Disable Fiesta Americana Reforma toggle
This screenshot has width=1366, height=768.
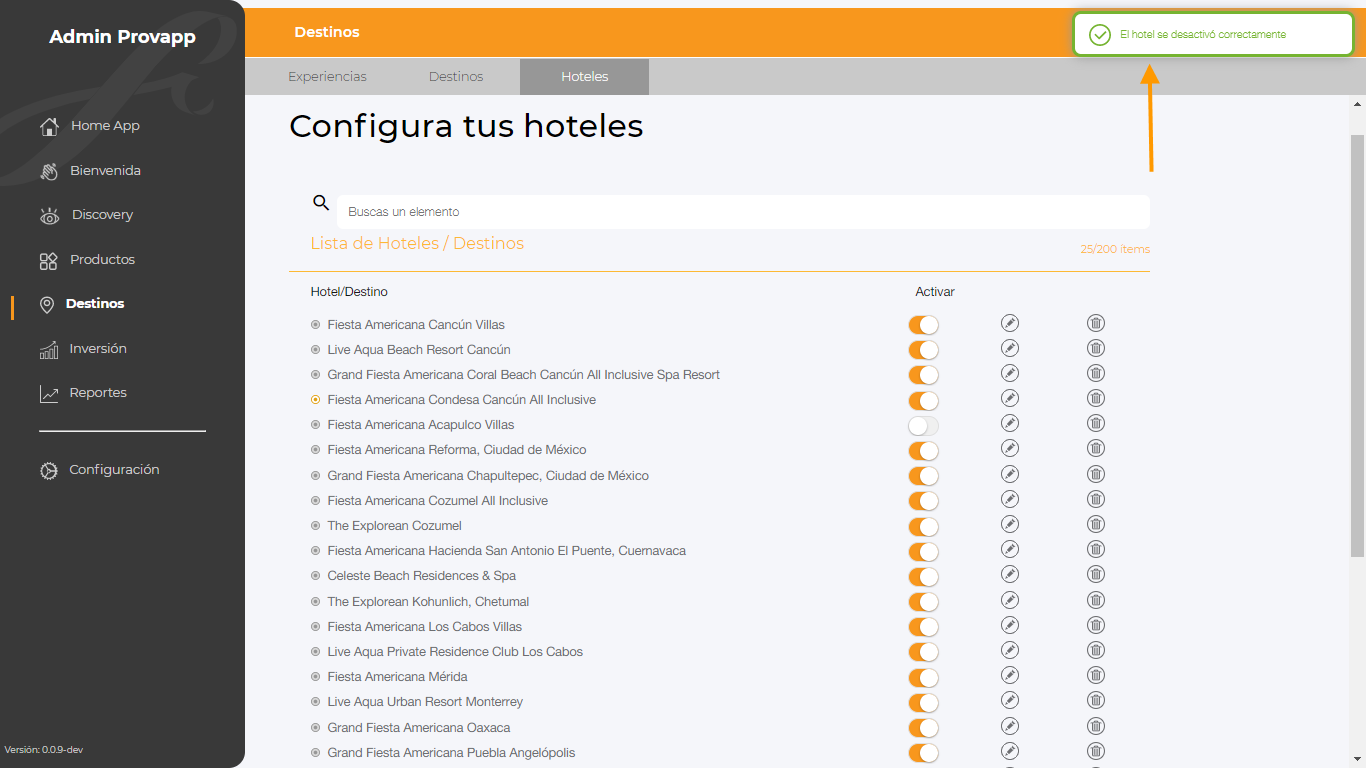[x=923, y=451]
